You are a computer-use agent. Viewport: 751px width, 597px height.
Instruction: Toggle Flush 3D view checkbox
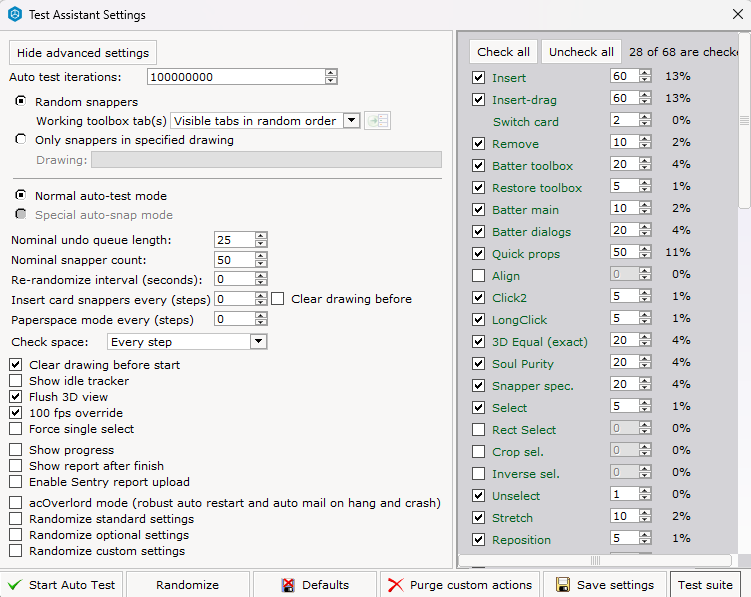tap(15, 397)
